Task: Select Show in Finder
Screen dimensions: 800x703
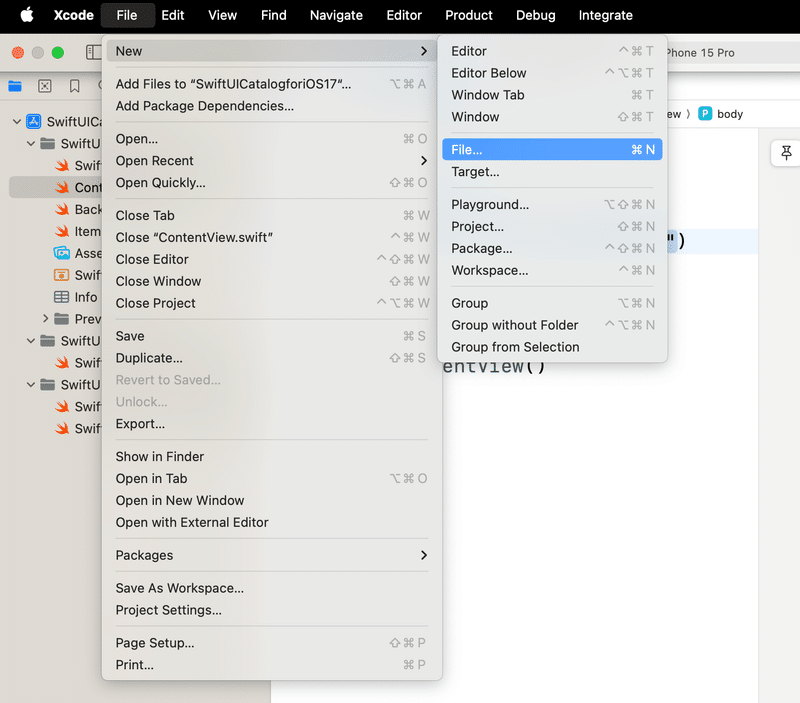Action: point(272,457)
